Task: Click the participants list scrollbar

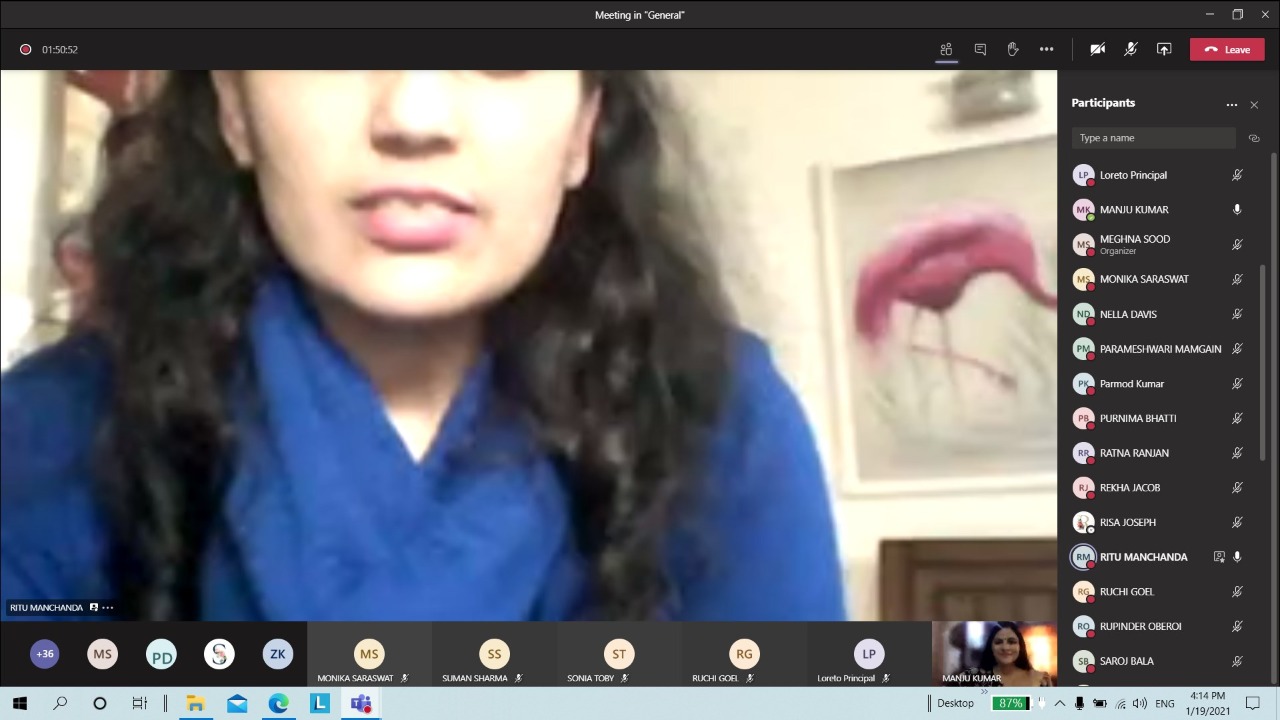Action: [x=1273, y=300]
